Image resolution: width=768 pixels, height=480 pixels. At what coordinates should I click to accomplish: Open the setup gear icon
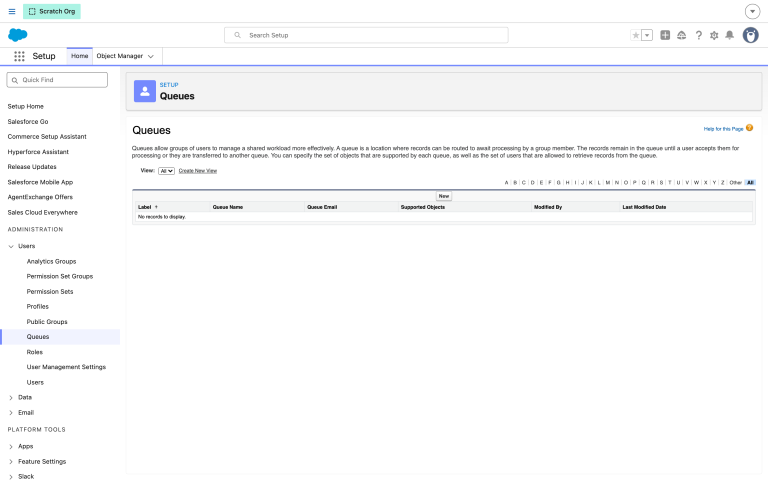point(714,35)
